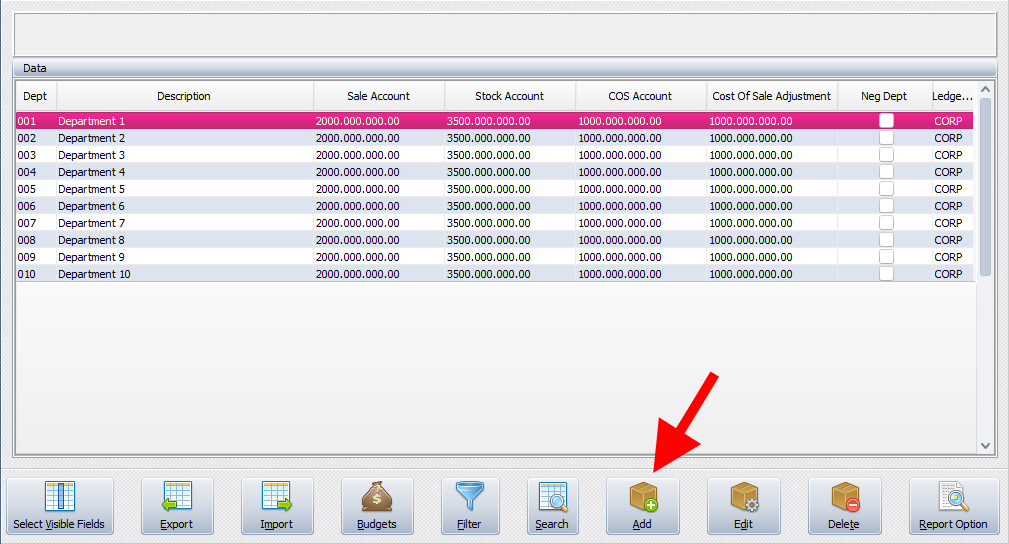Open Report Option
The height and width of the screenshot is (544, 1009).
point(953,506)
